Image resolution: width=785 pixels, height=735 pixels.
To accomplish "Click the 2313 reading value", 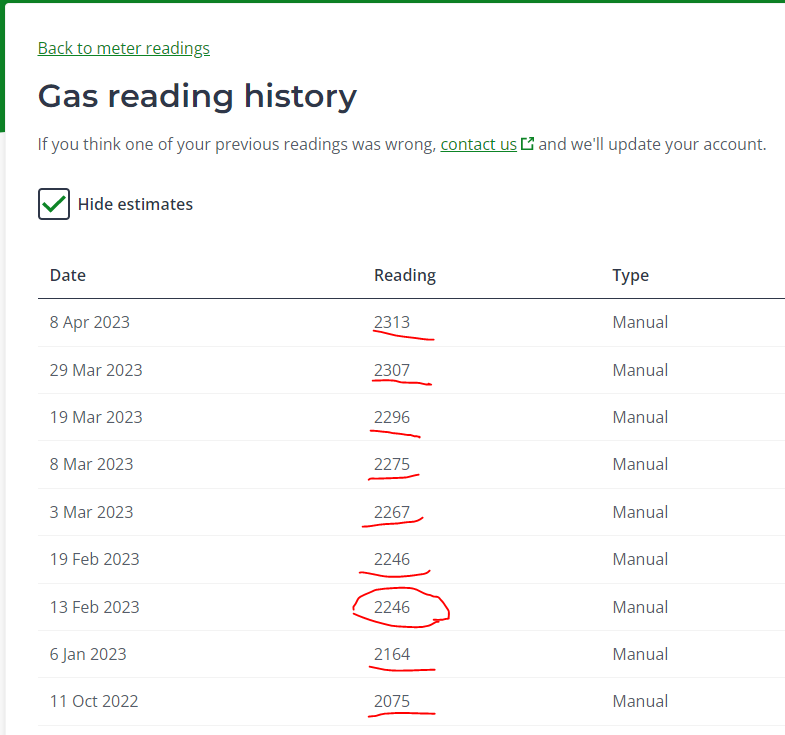I will (392, 322).
